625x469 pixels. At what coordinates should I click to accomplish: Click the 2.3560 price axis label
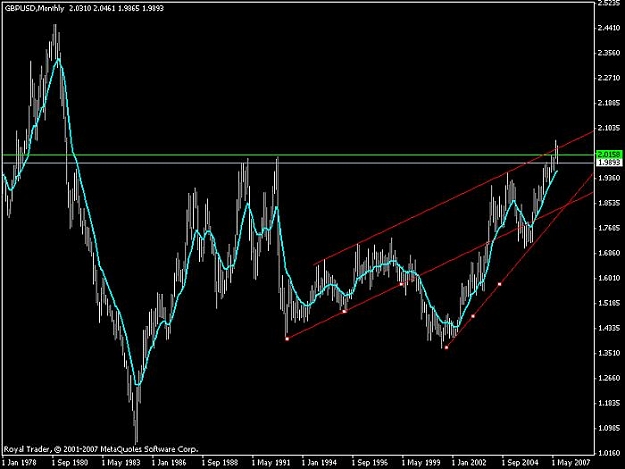click(x=609, y=53)
